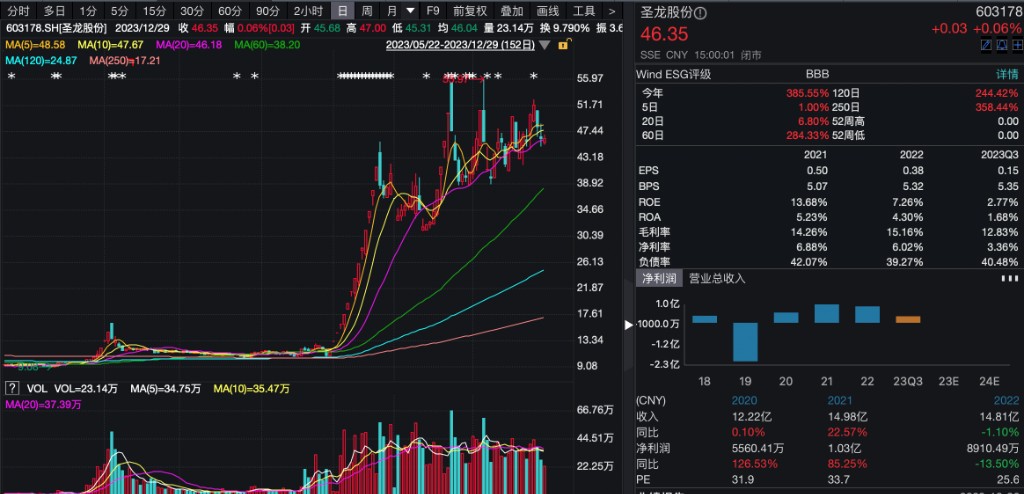
Task: Click the MA(20)=46.18 indicator label
Action: pos(189,44)
